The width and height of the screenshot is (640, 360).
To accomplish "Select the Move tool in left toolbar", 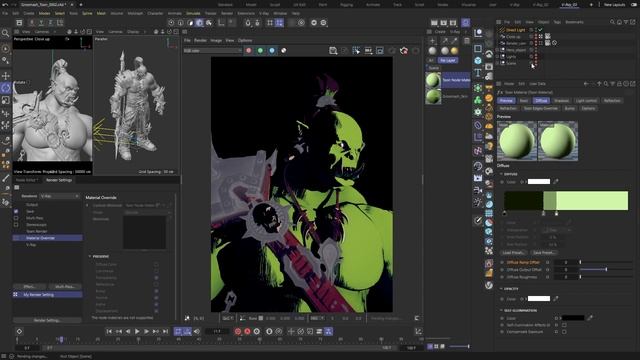I will click(6, 76).
